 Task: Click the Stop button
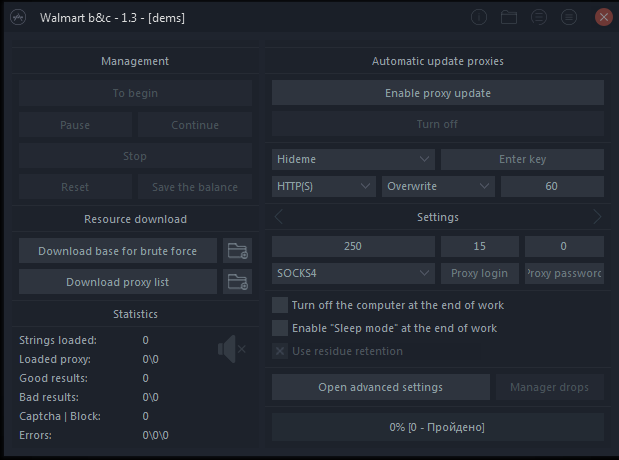click(x=135, y=156)
